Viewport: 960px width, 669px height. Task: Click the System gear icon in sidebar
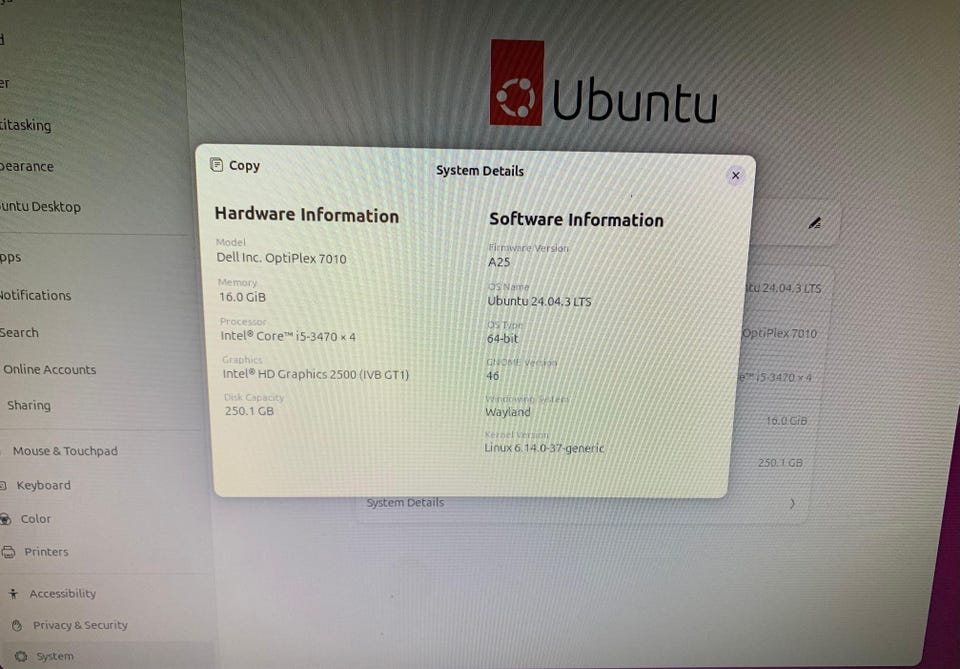coord(21,656)
